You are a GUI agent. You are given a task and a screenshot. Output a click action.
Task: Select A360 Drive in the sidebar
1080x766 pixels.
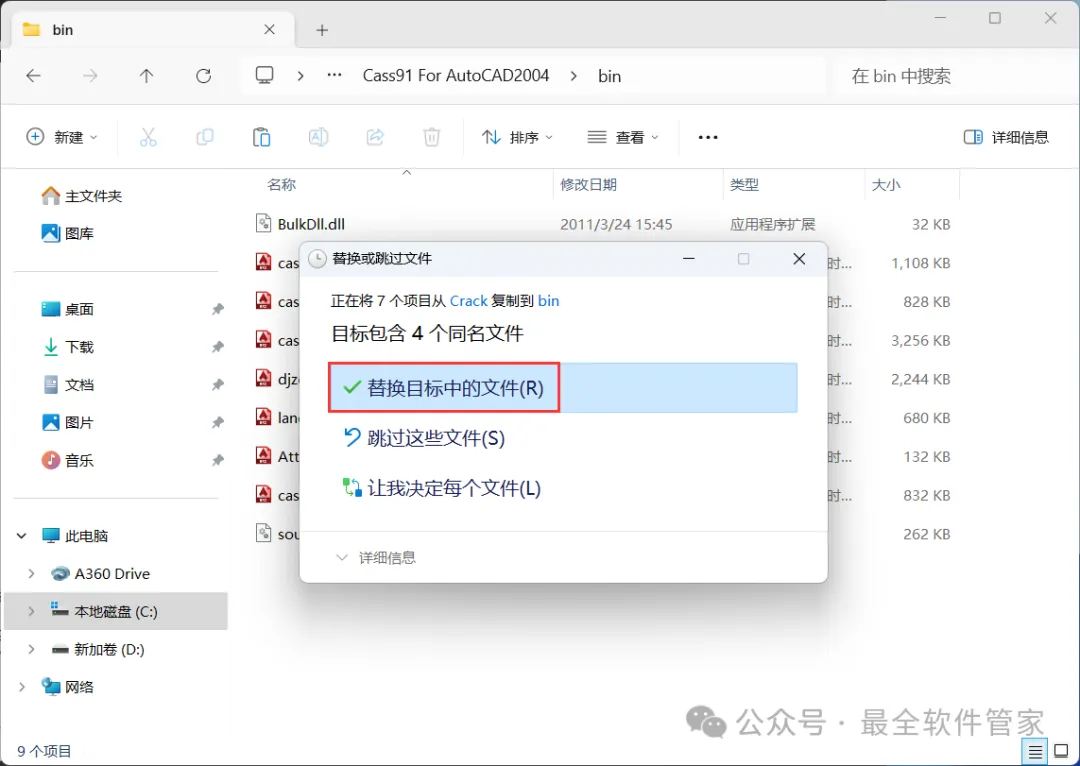101,573
